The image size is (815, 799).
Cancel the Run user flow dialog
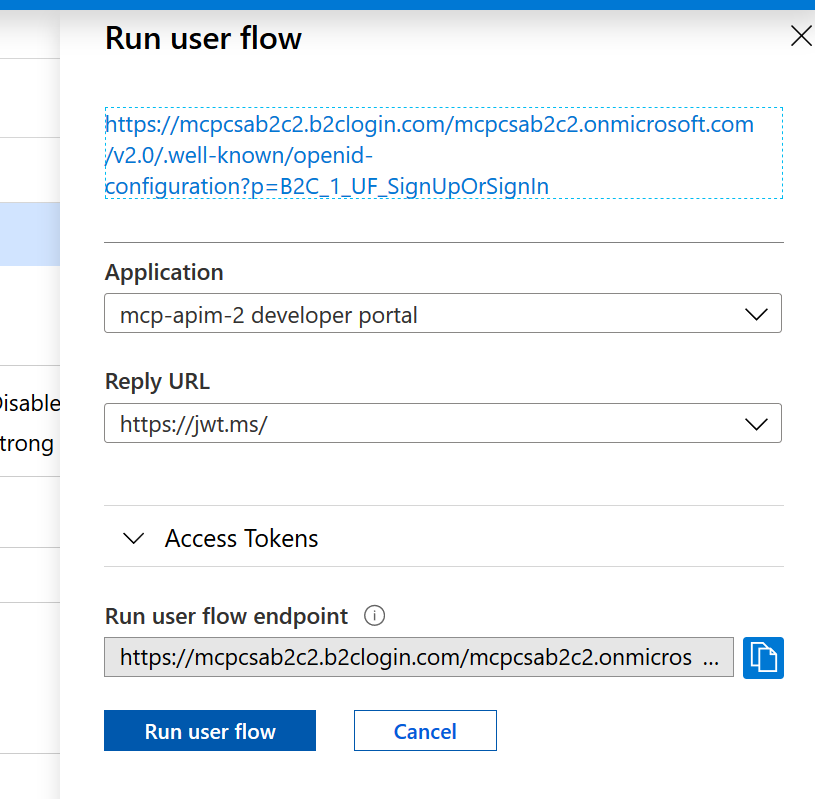point(425,730)
